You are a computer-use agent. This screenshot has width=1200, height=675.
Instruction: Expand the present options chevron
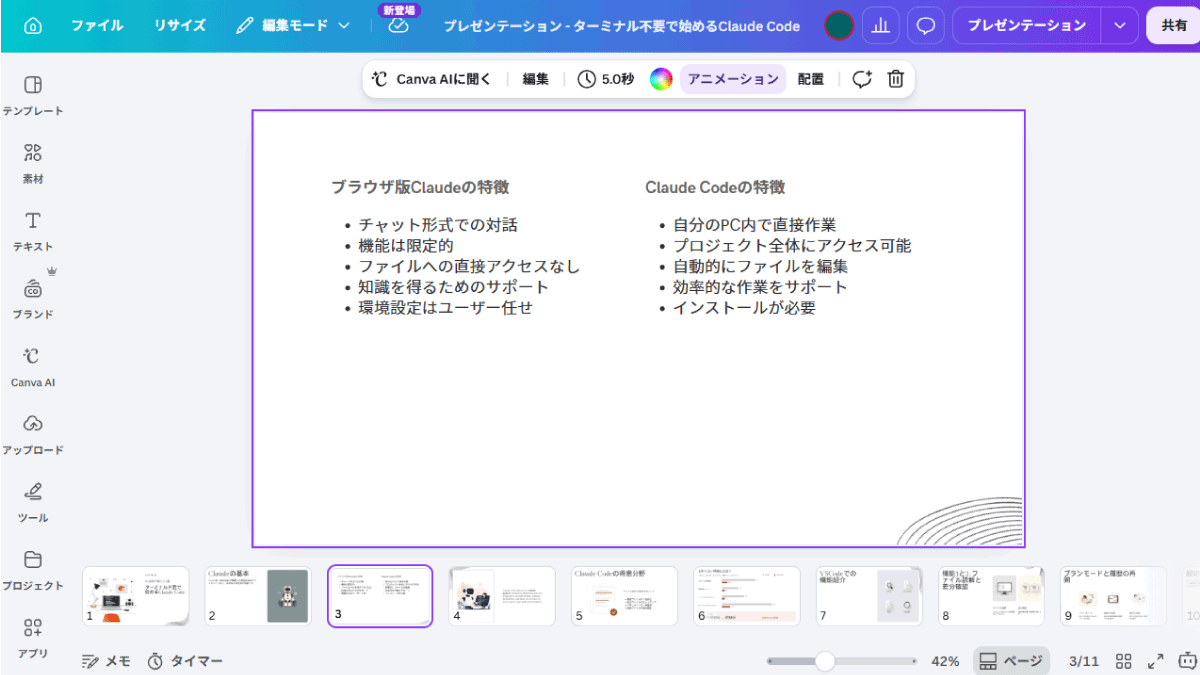click(x=1119, y=26)
